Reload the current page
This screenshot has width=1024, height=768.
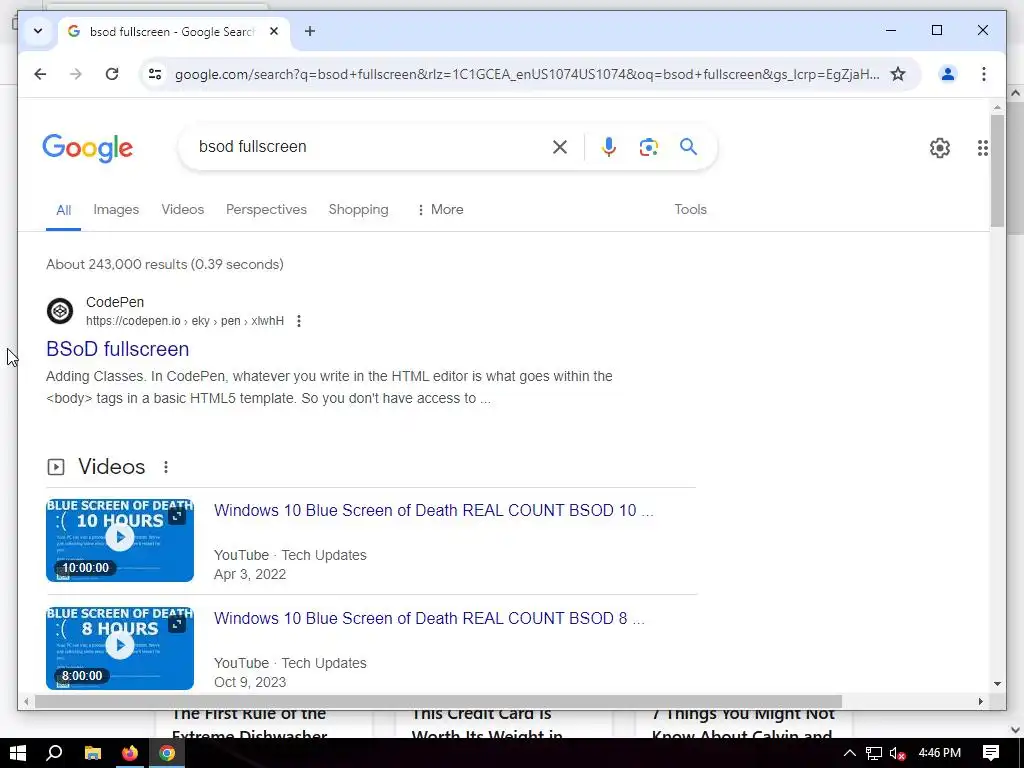pos(112,74)
